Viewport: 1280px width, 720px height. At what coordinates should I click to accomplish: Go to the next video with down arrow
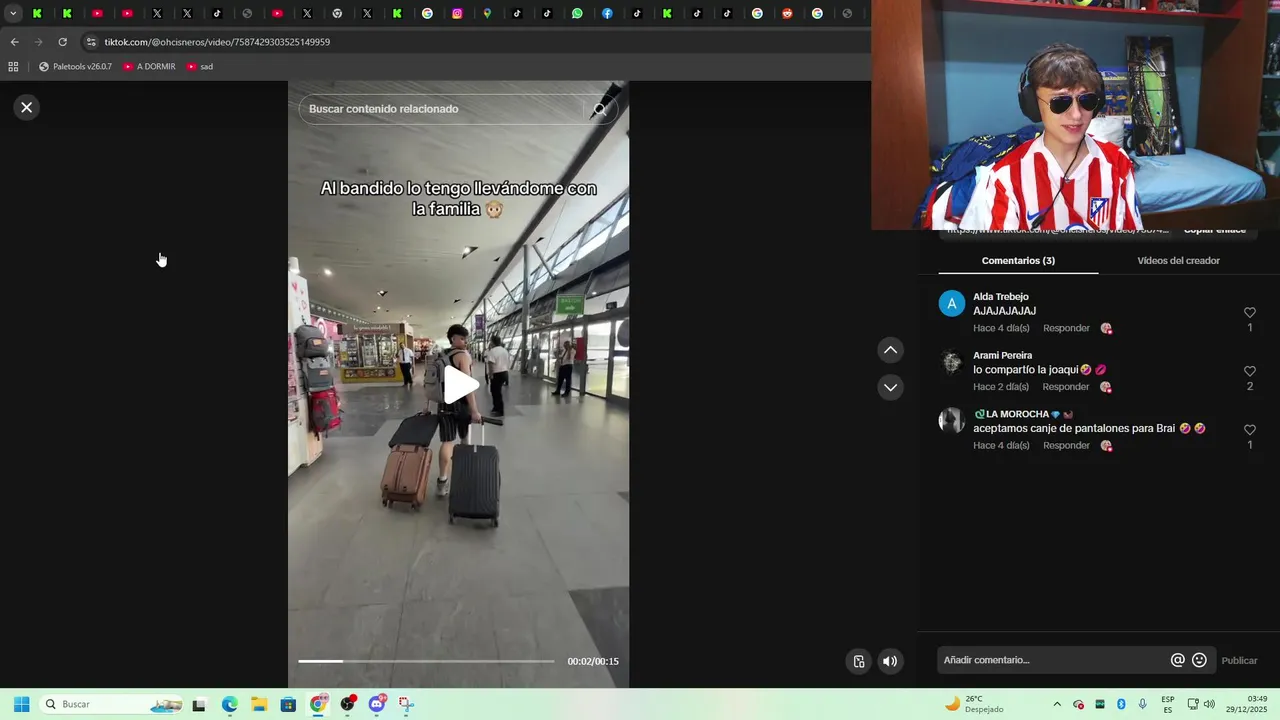click(x=890, y=387)
